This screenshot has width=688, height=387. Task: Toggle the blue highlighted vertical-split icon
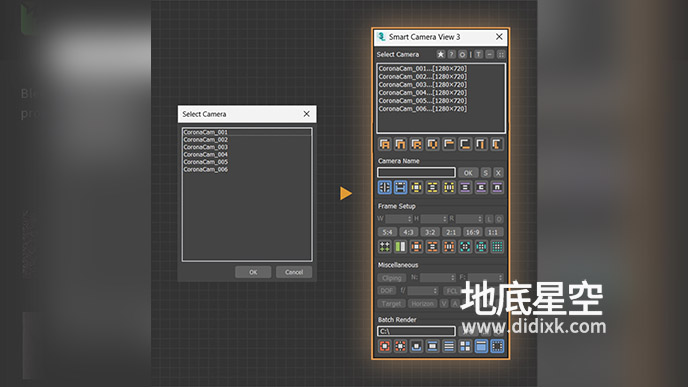pyautogui.click(x=384, y=187)
